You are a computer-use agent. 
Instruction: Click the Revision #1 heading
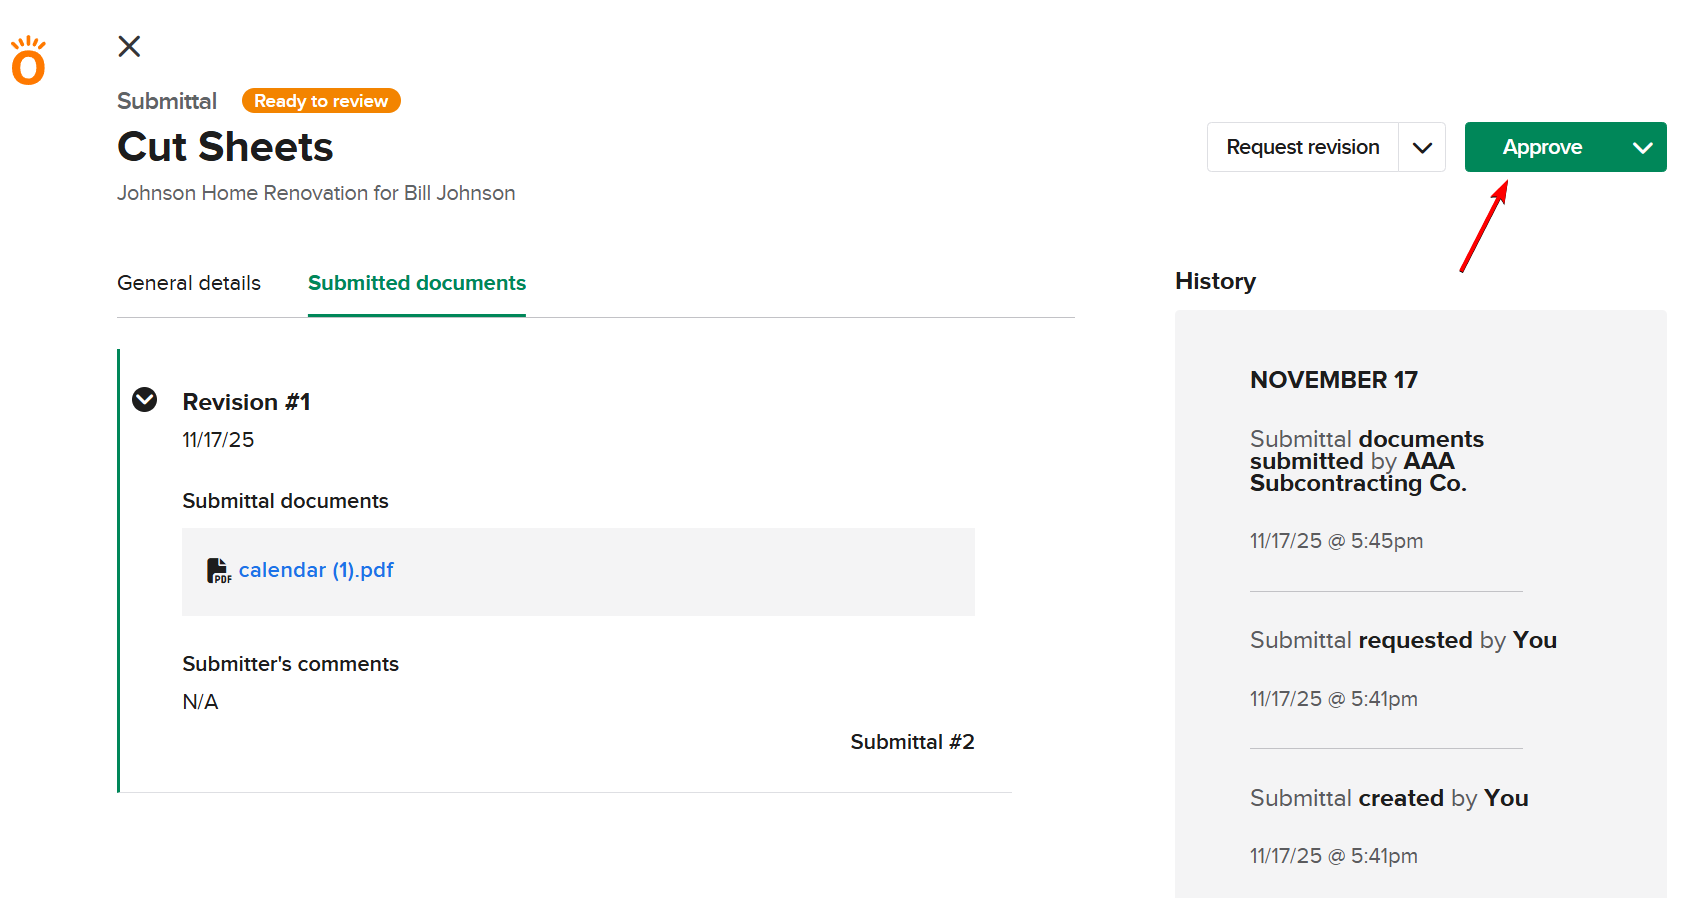[x=246, y=402]
